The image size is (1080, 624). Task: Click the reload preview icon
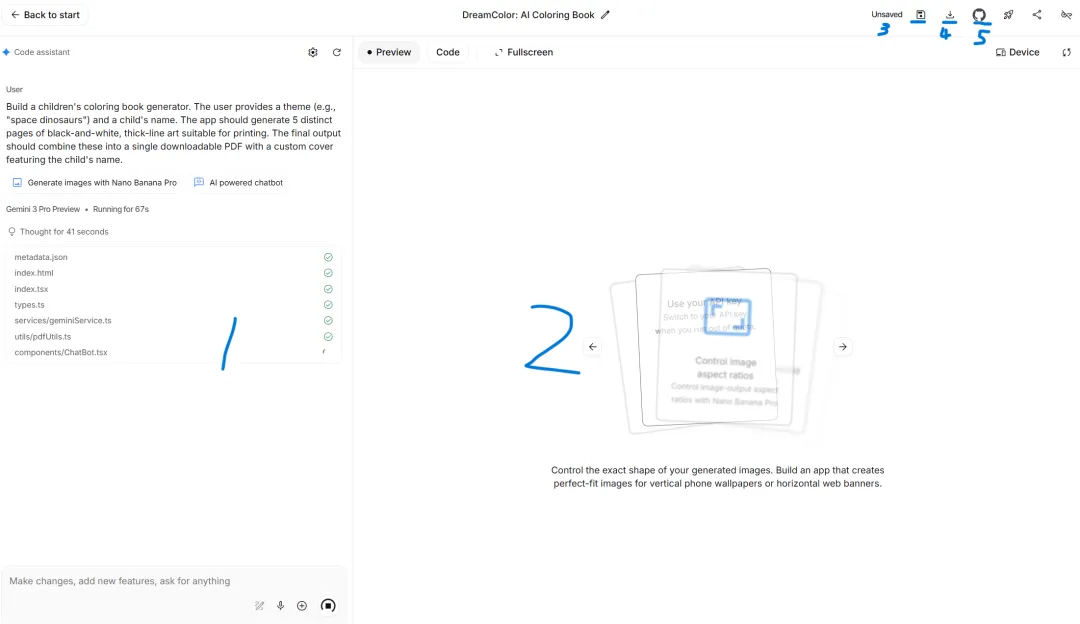(x=1066, y=52)
